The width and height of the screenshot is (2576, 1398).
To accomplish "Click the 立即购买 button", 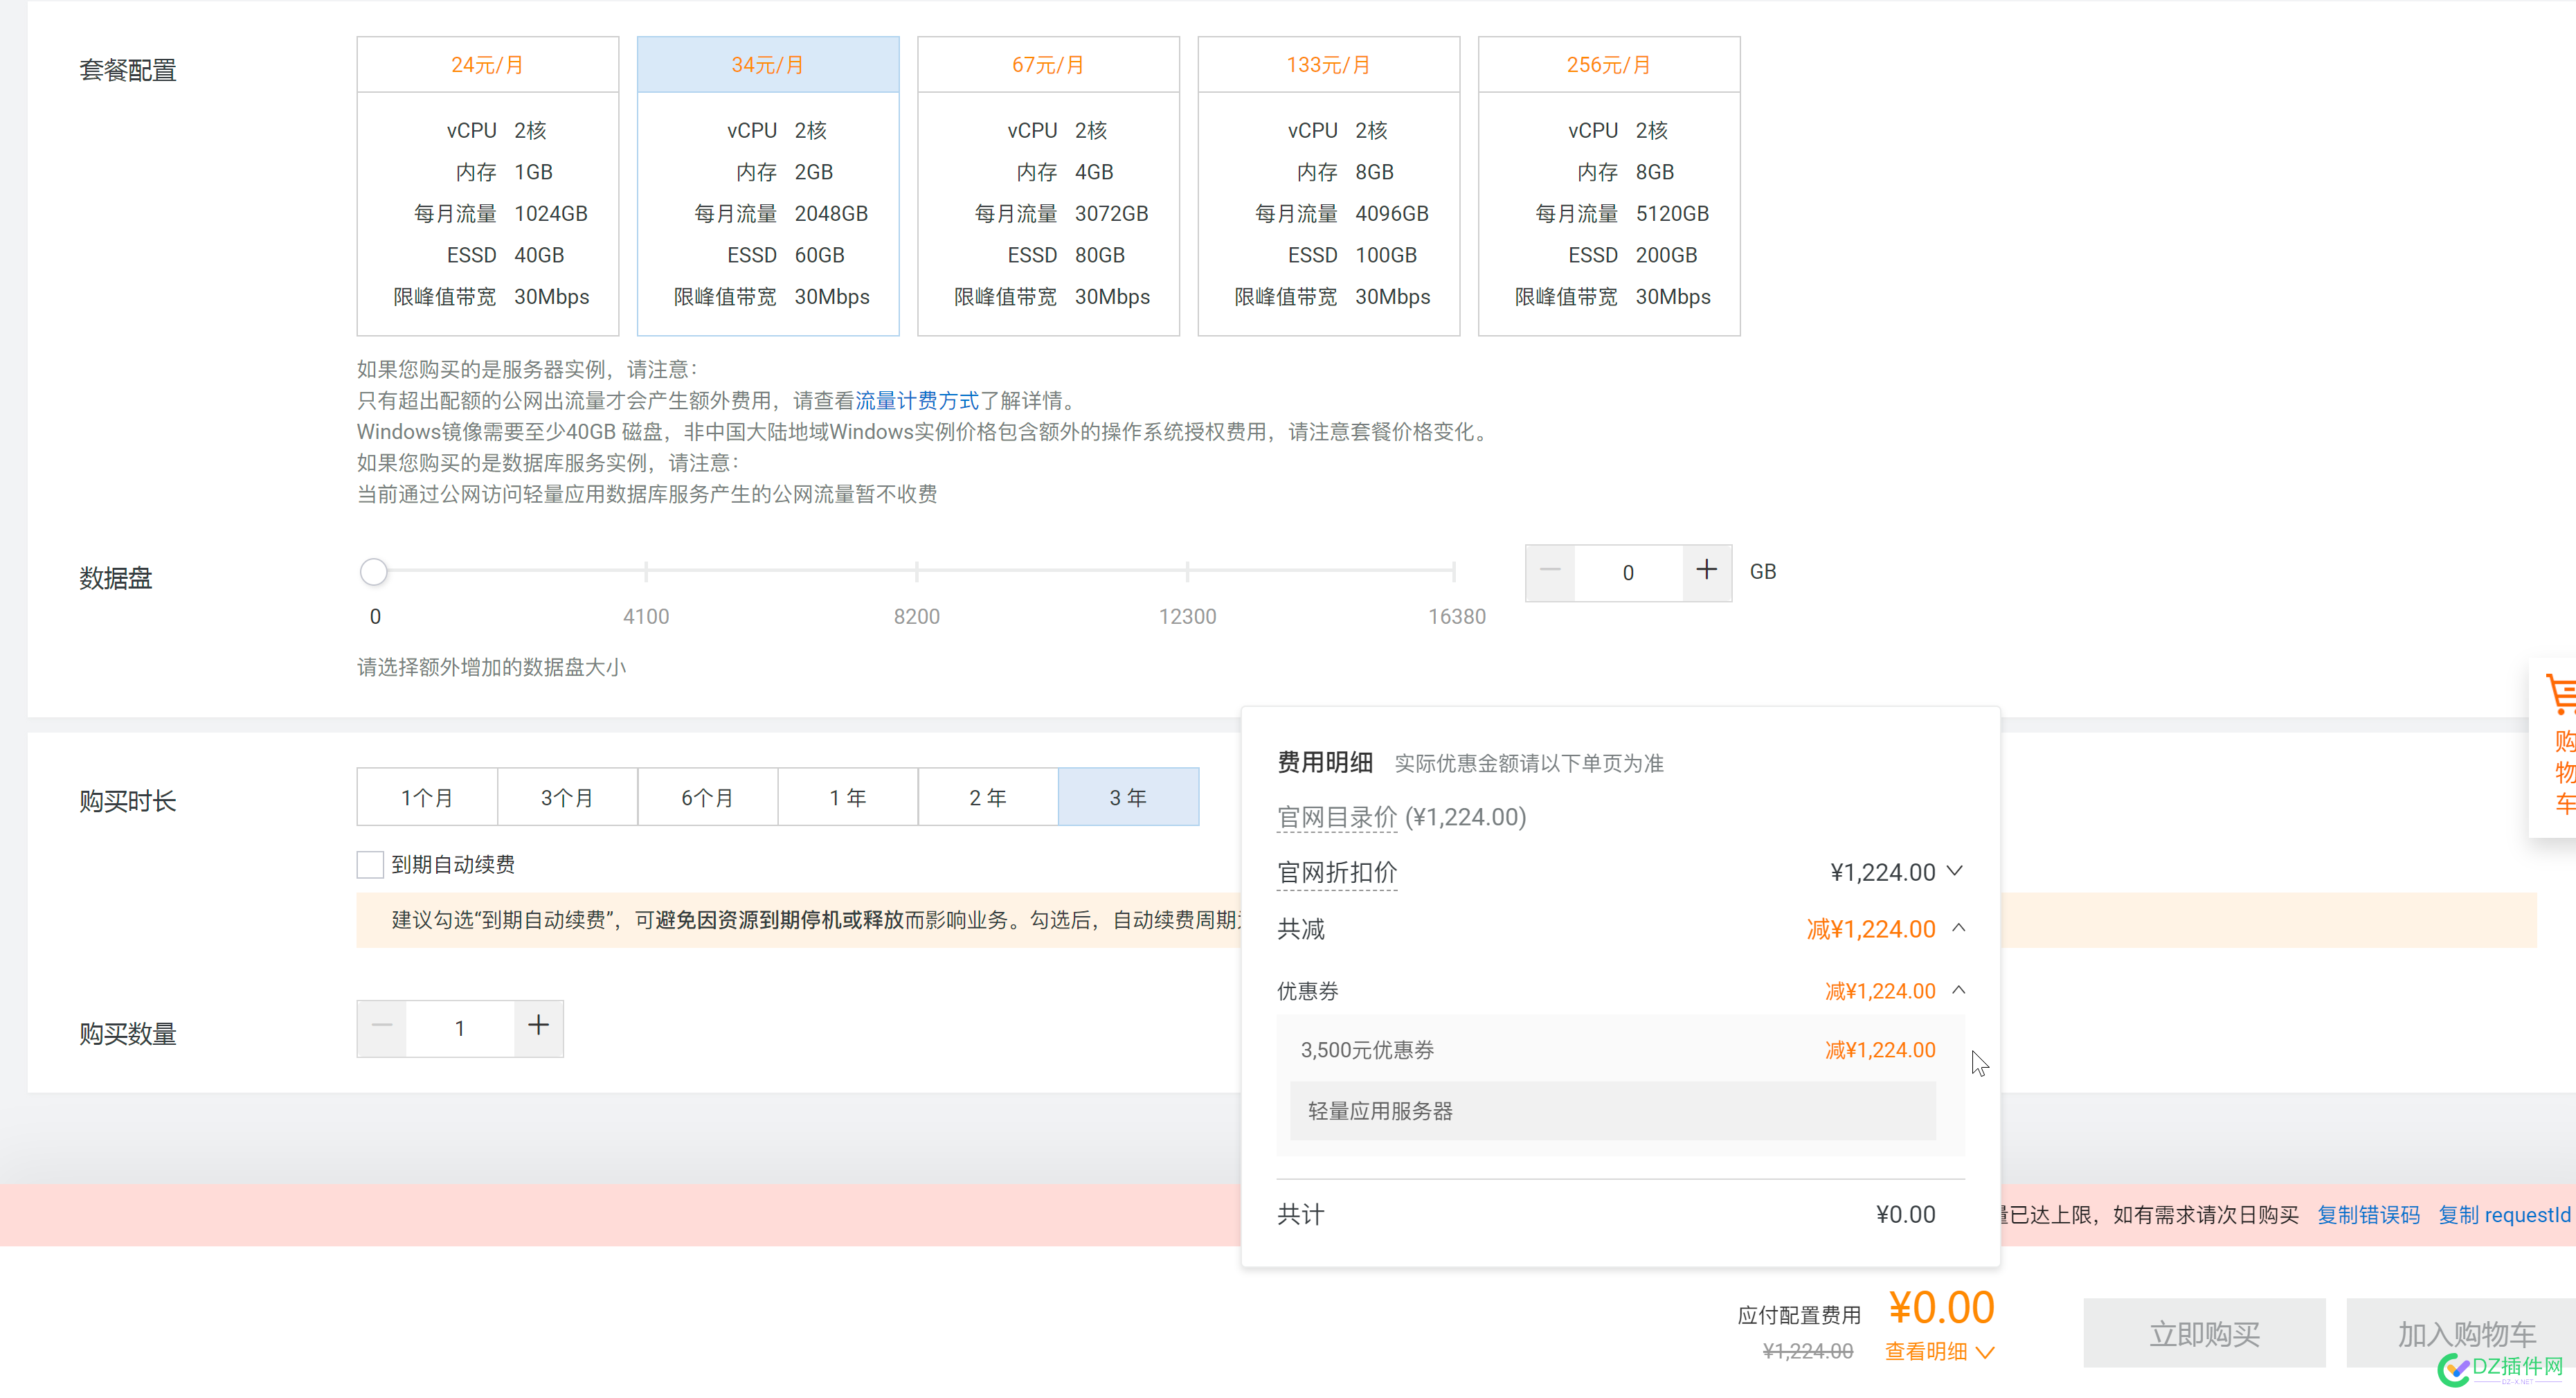I will [x=2204, y=1333].
